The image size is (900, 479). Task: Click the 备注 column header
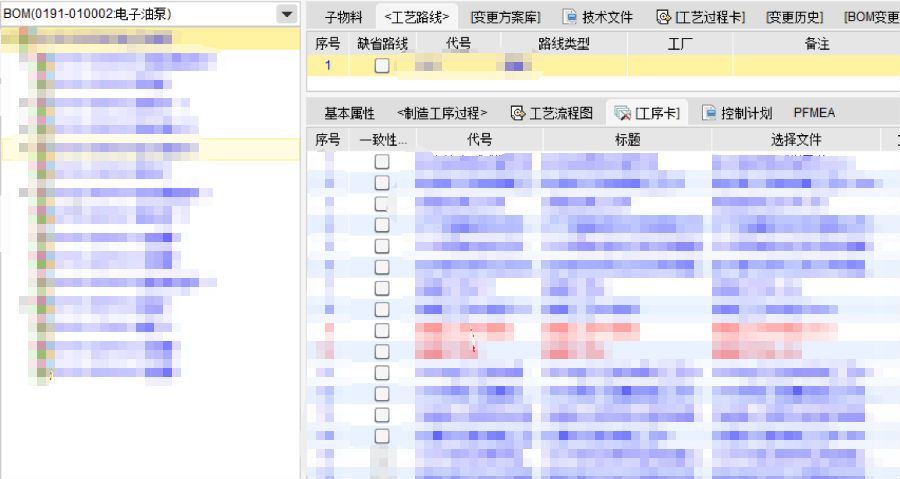[x=817, y=44]
